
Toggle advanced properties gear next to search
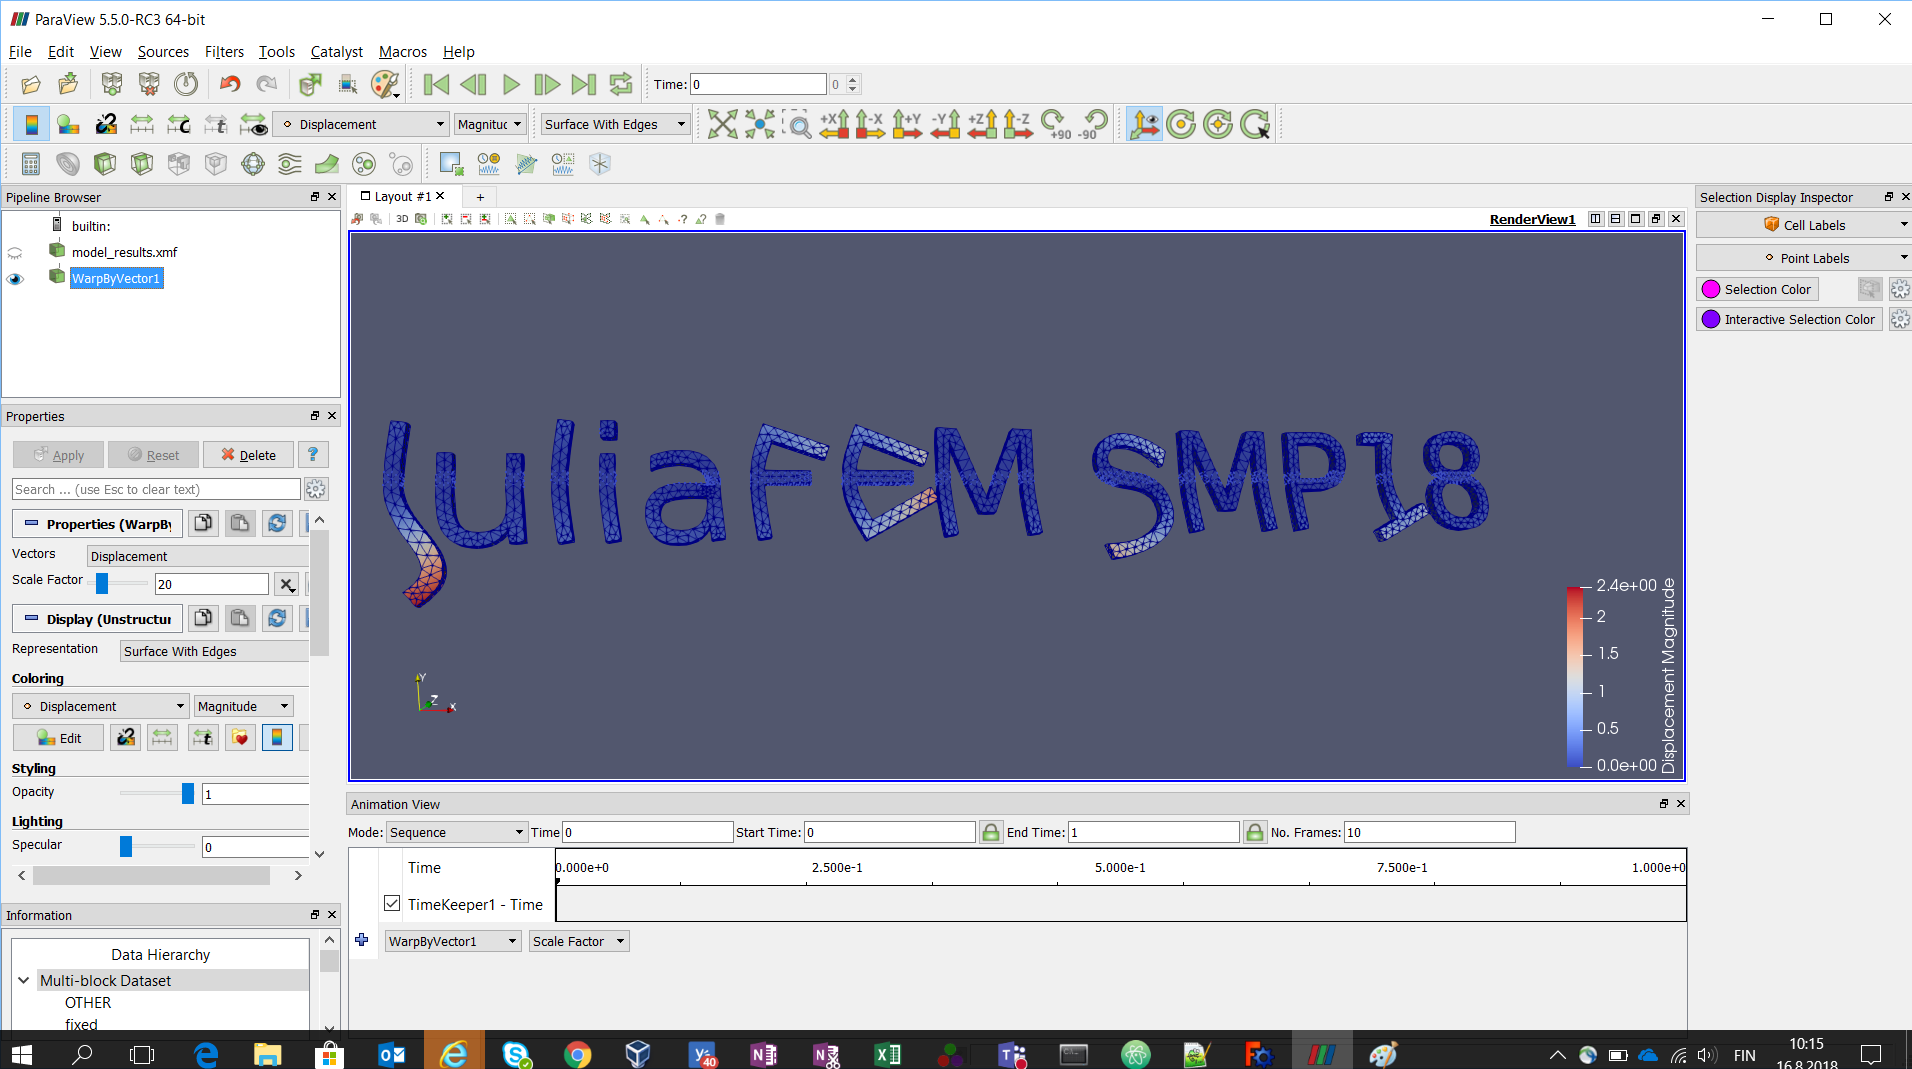tap(316, 489)
